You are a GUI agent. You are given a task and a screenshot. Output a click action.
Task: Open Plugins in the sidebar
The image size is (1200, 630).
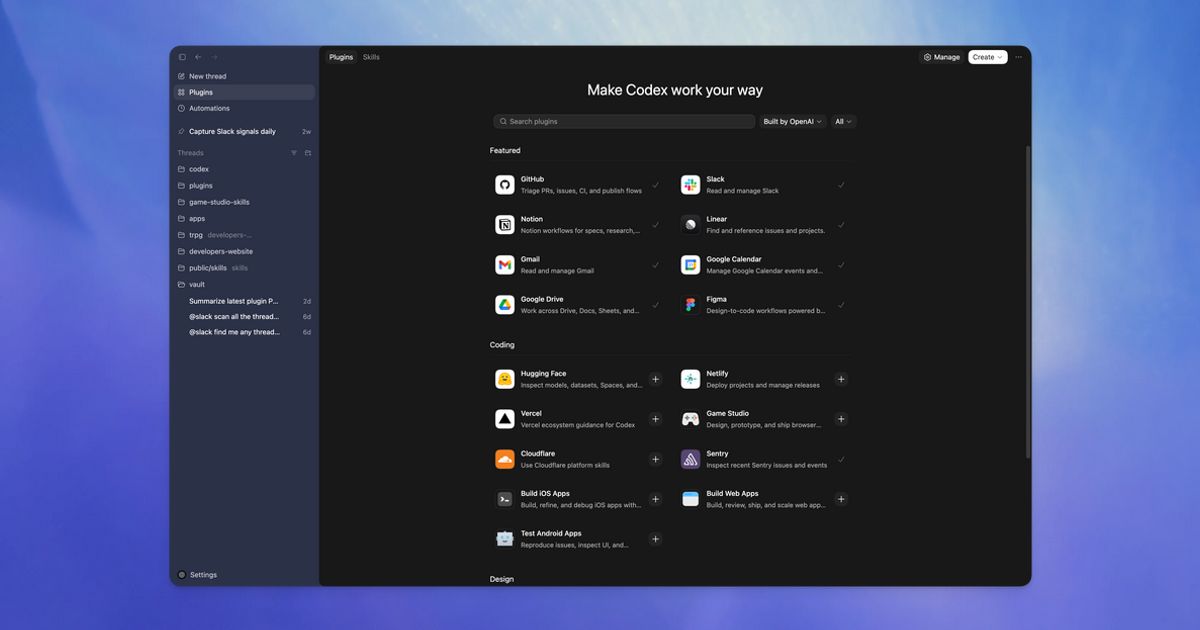pos(245,92)
